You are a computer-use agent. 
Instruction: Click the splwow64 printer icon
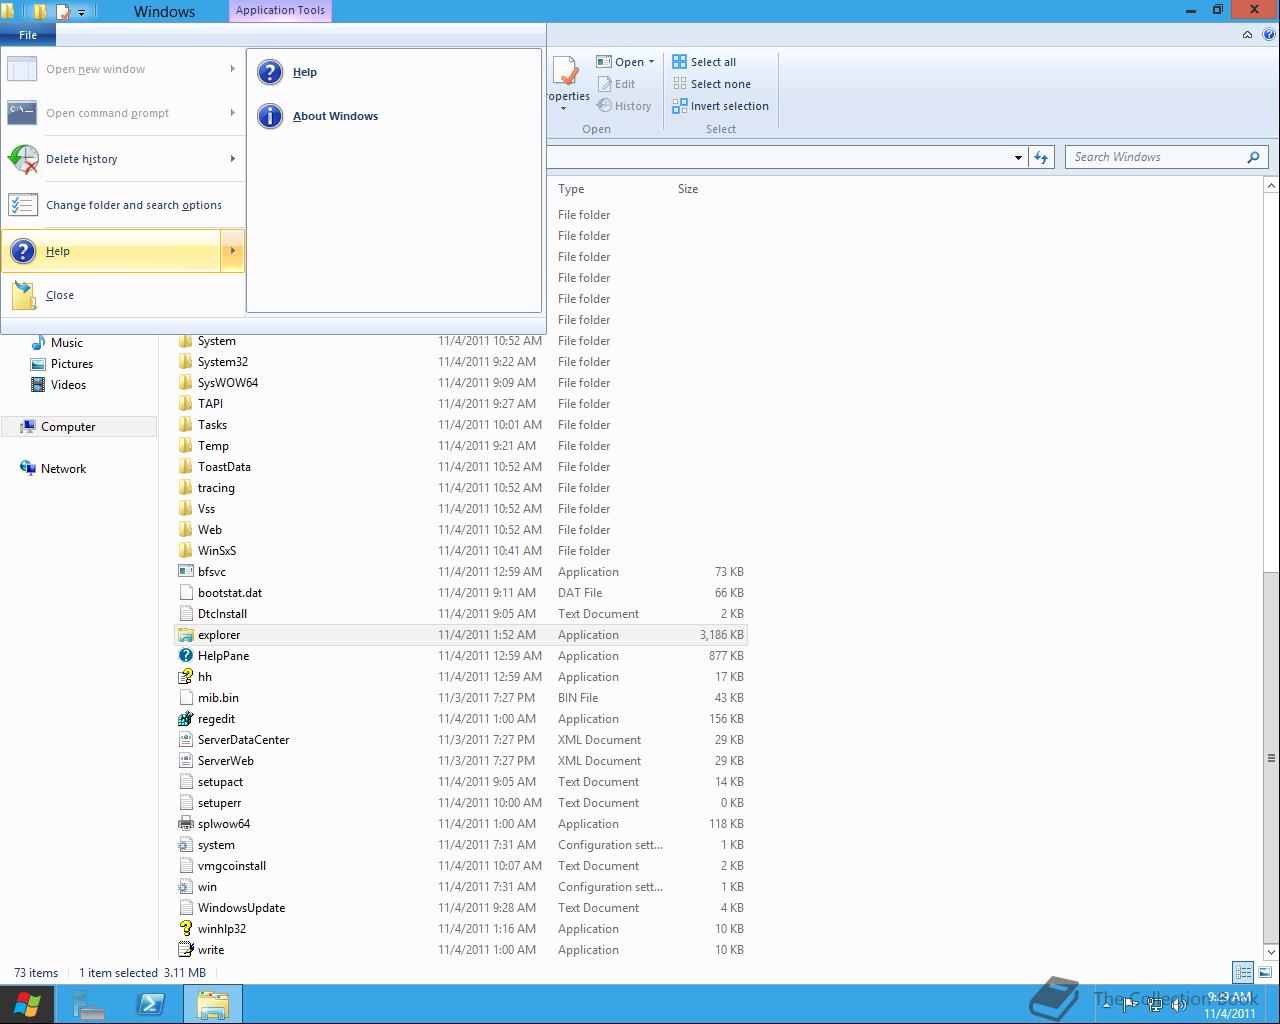185,824
